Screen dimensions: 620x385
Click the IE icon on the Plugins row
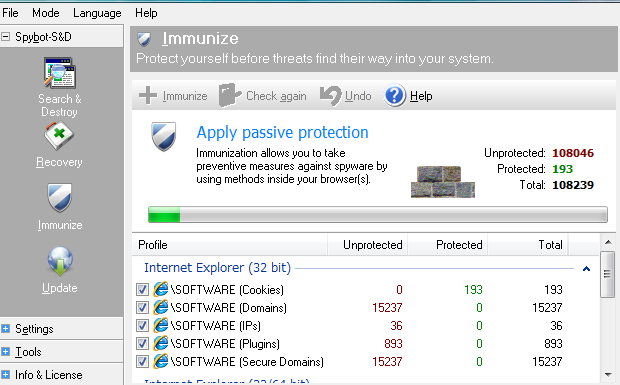pos(161,343)
